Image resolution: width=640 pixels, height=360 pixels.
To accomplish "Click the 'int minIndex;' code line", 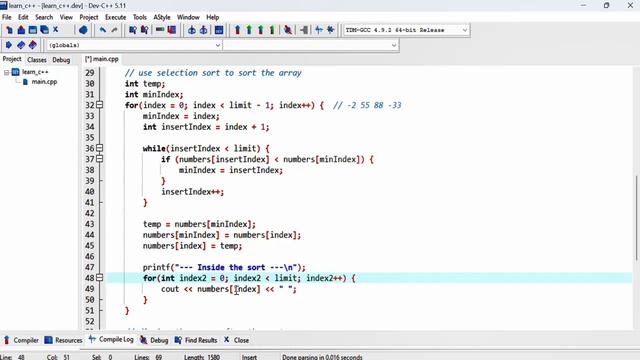I will point(154,94).
